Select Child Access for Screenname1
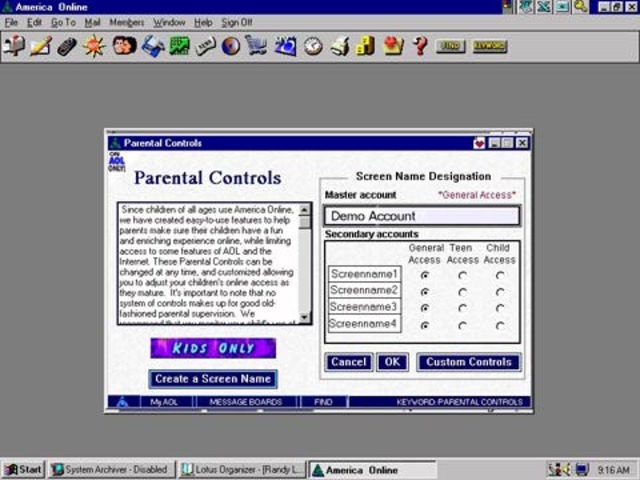This screenshot has height=480, width=640. [500, 276]
